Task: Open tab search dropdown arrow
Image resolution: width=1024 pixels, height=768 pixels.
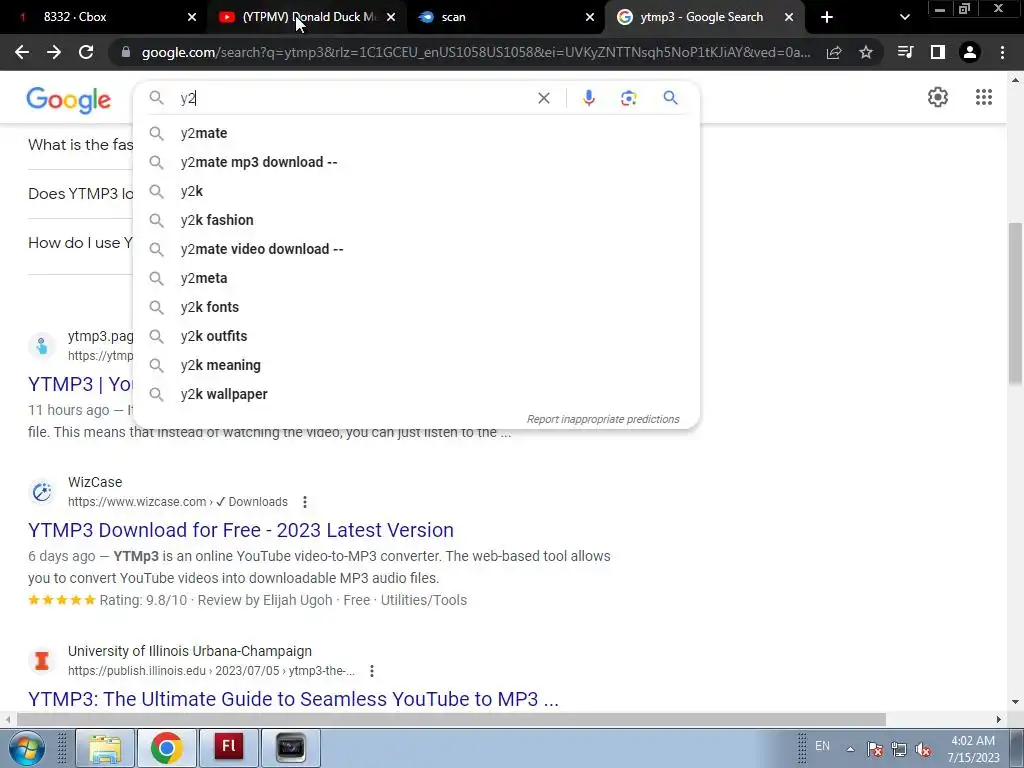Action: 904,17
